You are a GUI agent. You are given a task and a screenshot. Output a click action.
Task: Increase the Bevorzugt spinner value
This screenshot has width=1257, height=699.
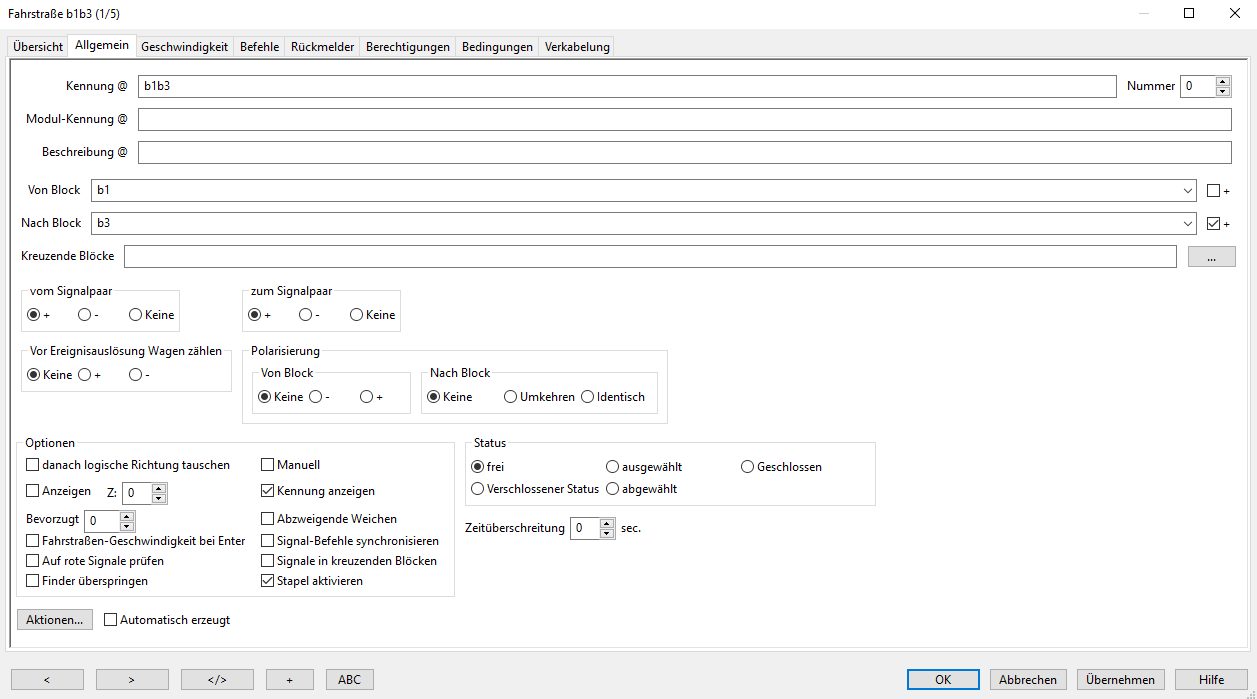[126, 516]
